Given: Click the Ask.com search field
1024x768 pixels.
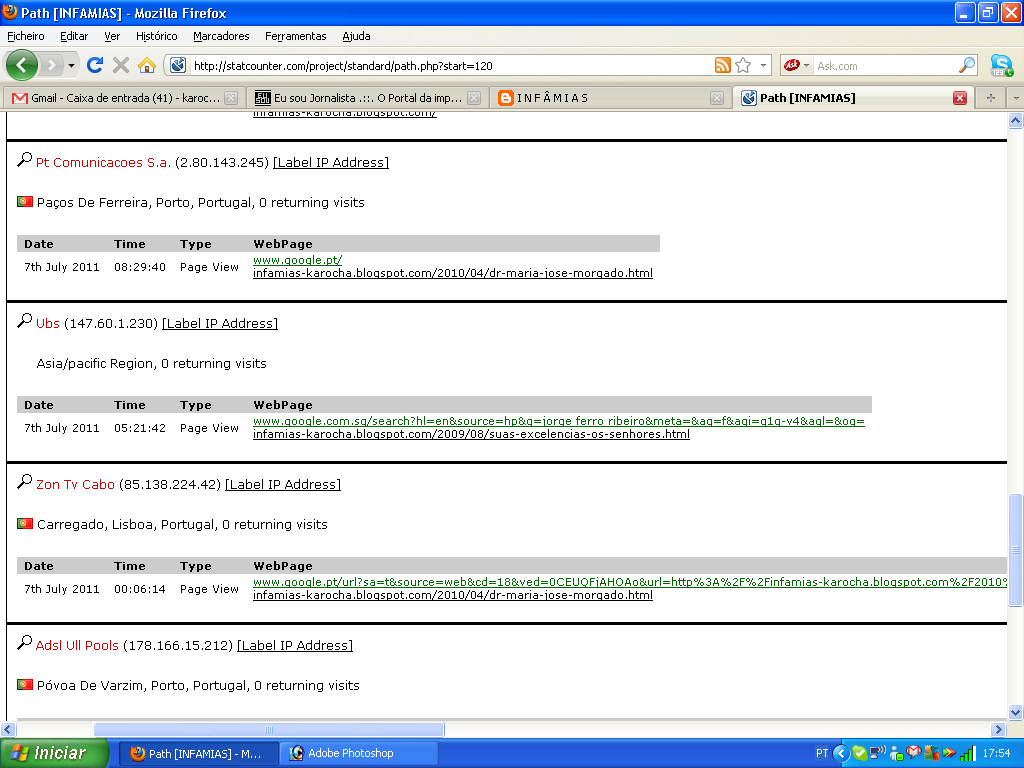Looking at the screenshot, I should [x=886, y=66].
